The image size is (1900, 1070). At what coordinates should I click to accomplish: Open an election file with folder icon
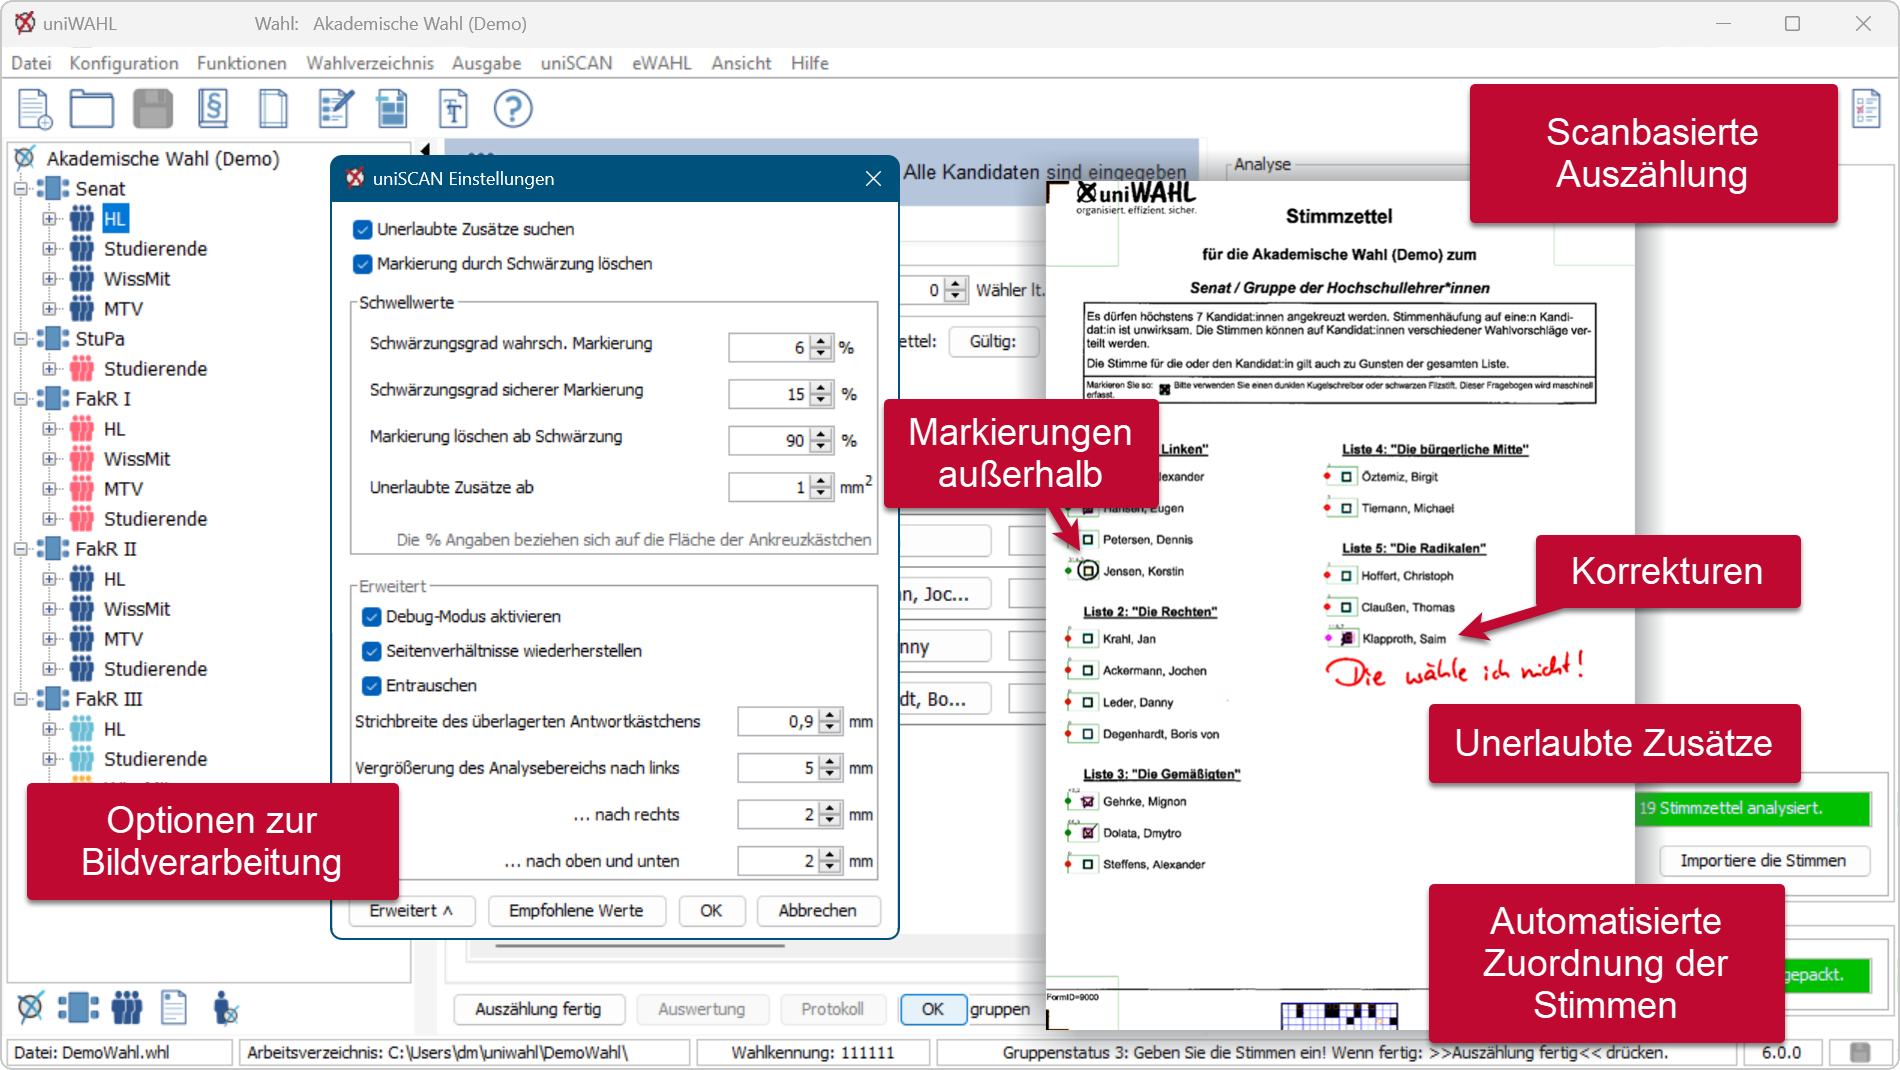pos(92,109)
